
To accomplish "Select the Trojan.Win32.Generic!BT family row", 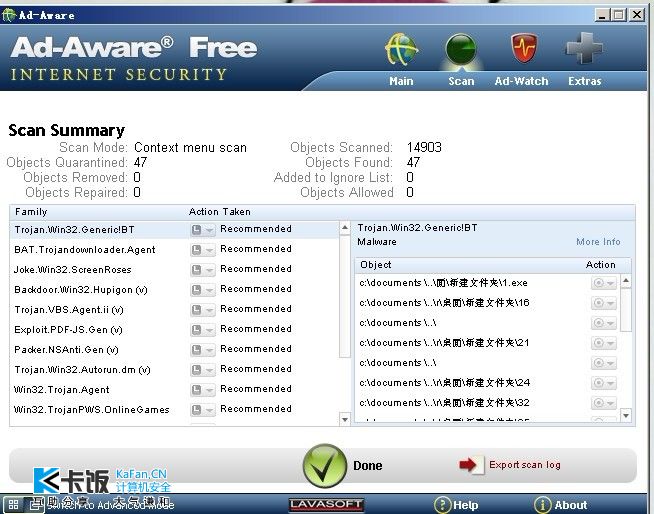I will tap(174, 230).
